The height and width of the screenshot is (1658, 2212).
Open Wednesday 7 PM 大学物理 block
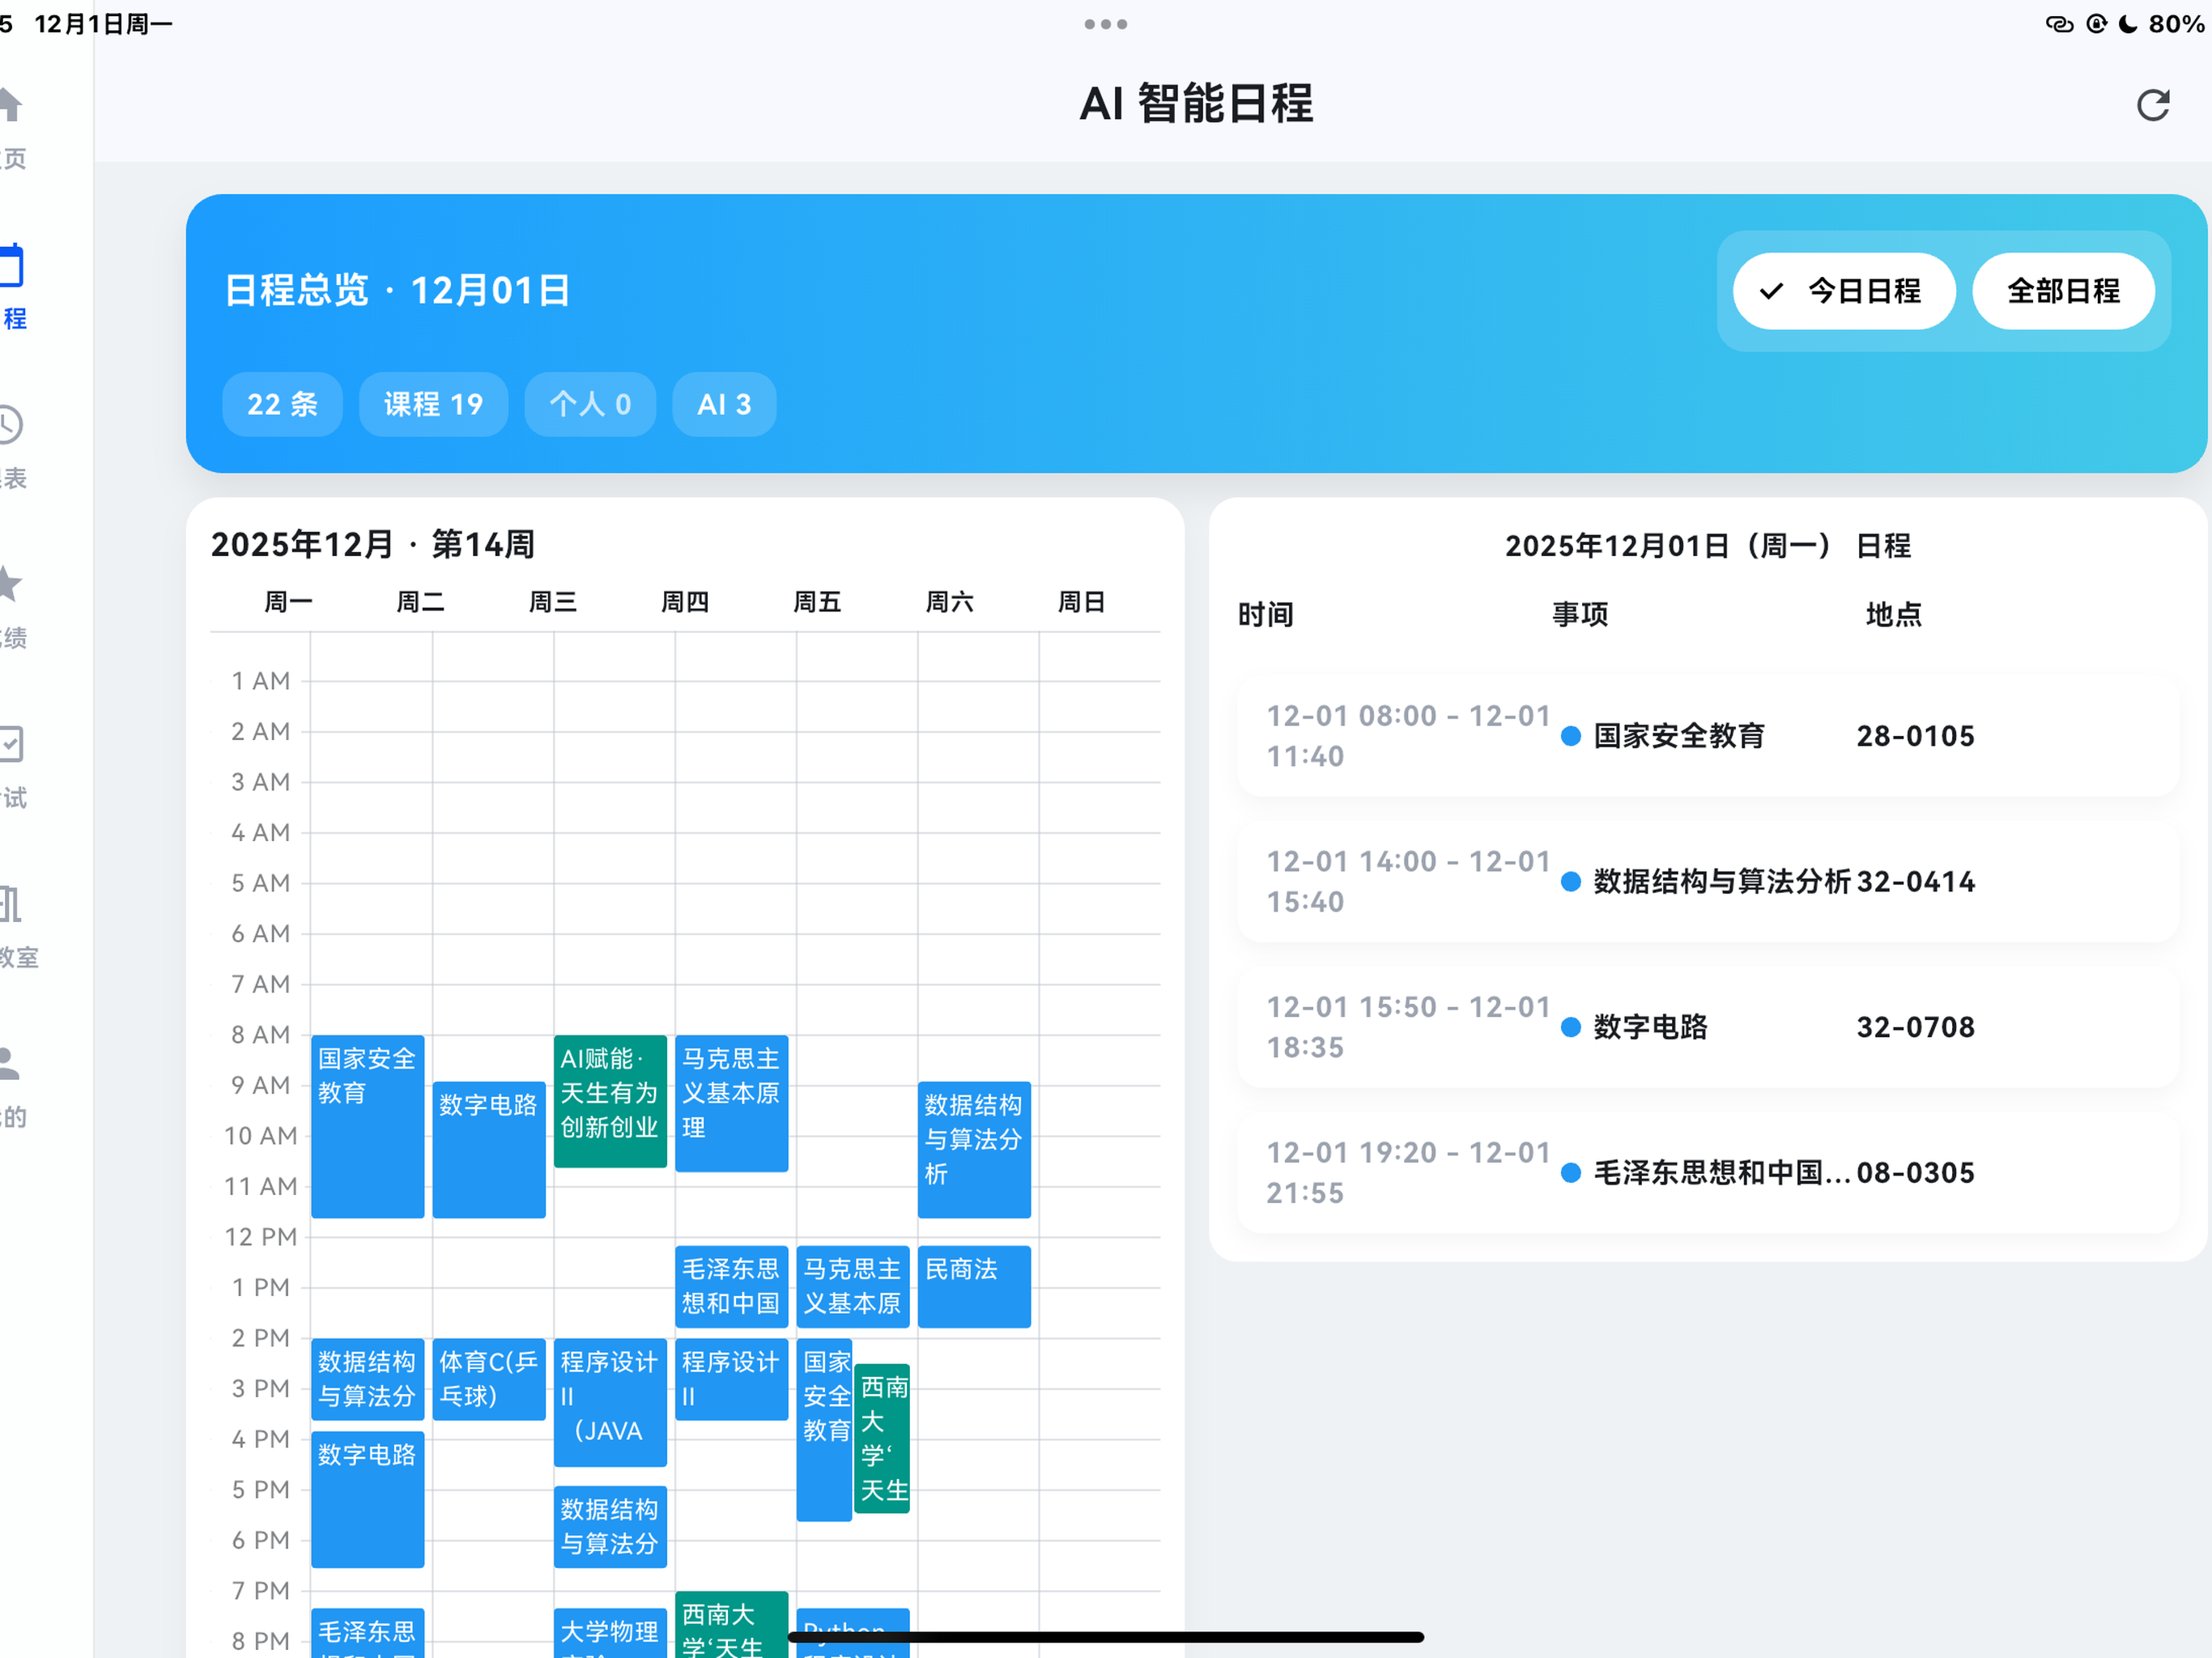click(610, 1633)
